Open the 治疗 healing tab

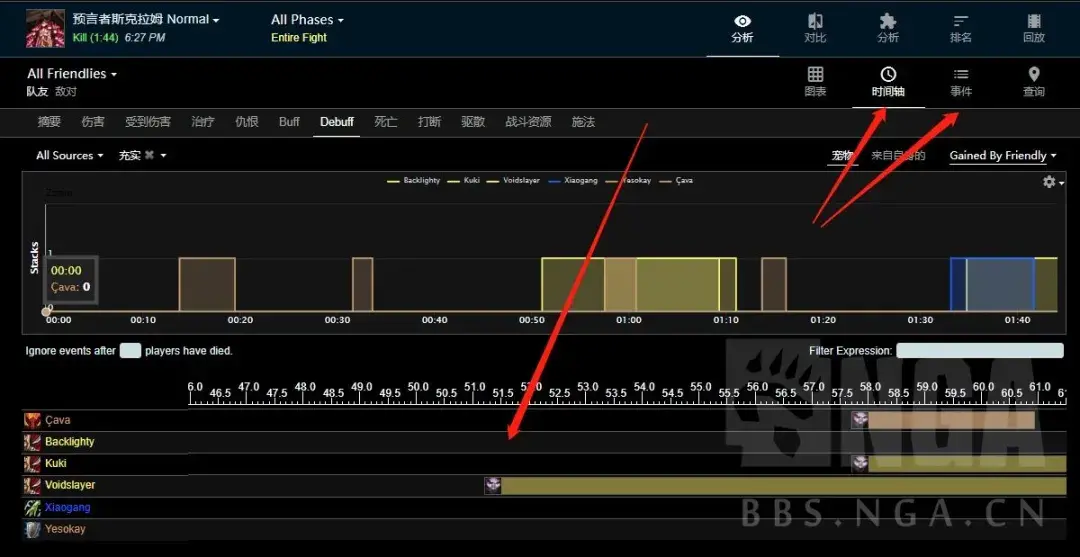point(203,122)
